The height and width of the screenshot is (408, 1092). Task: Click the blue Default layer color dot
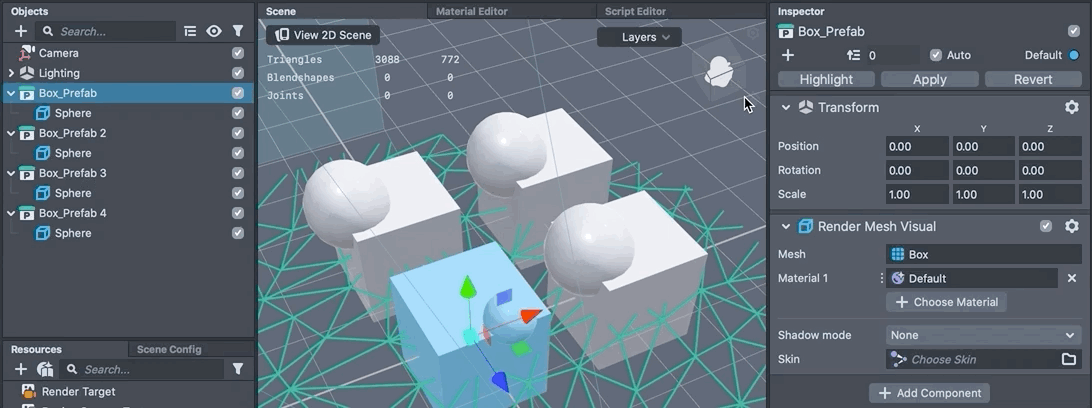[1074, 55]
